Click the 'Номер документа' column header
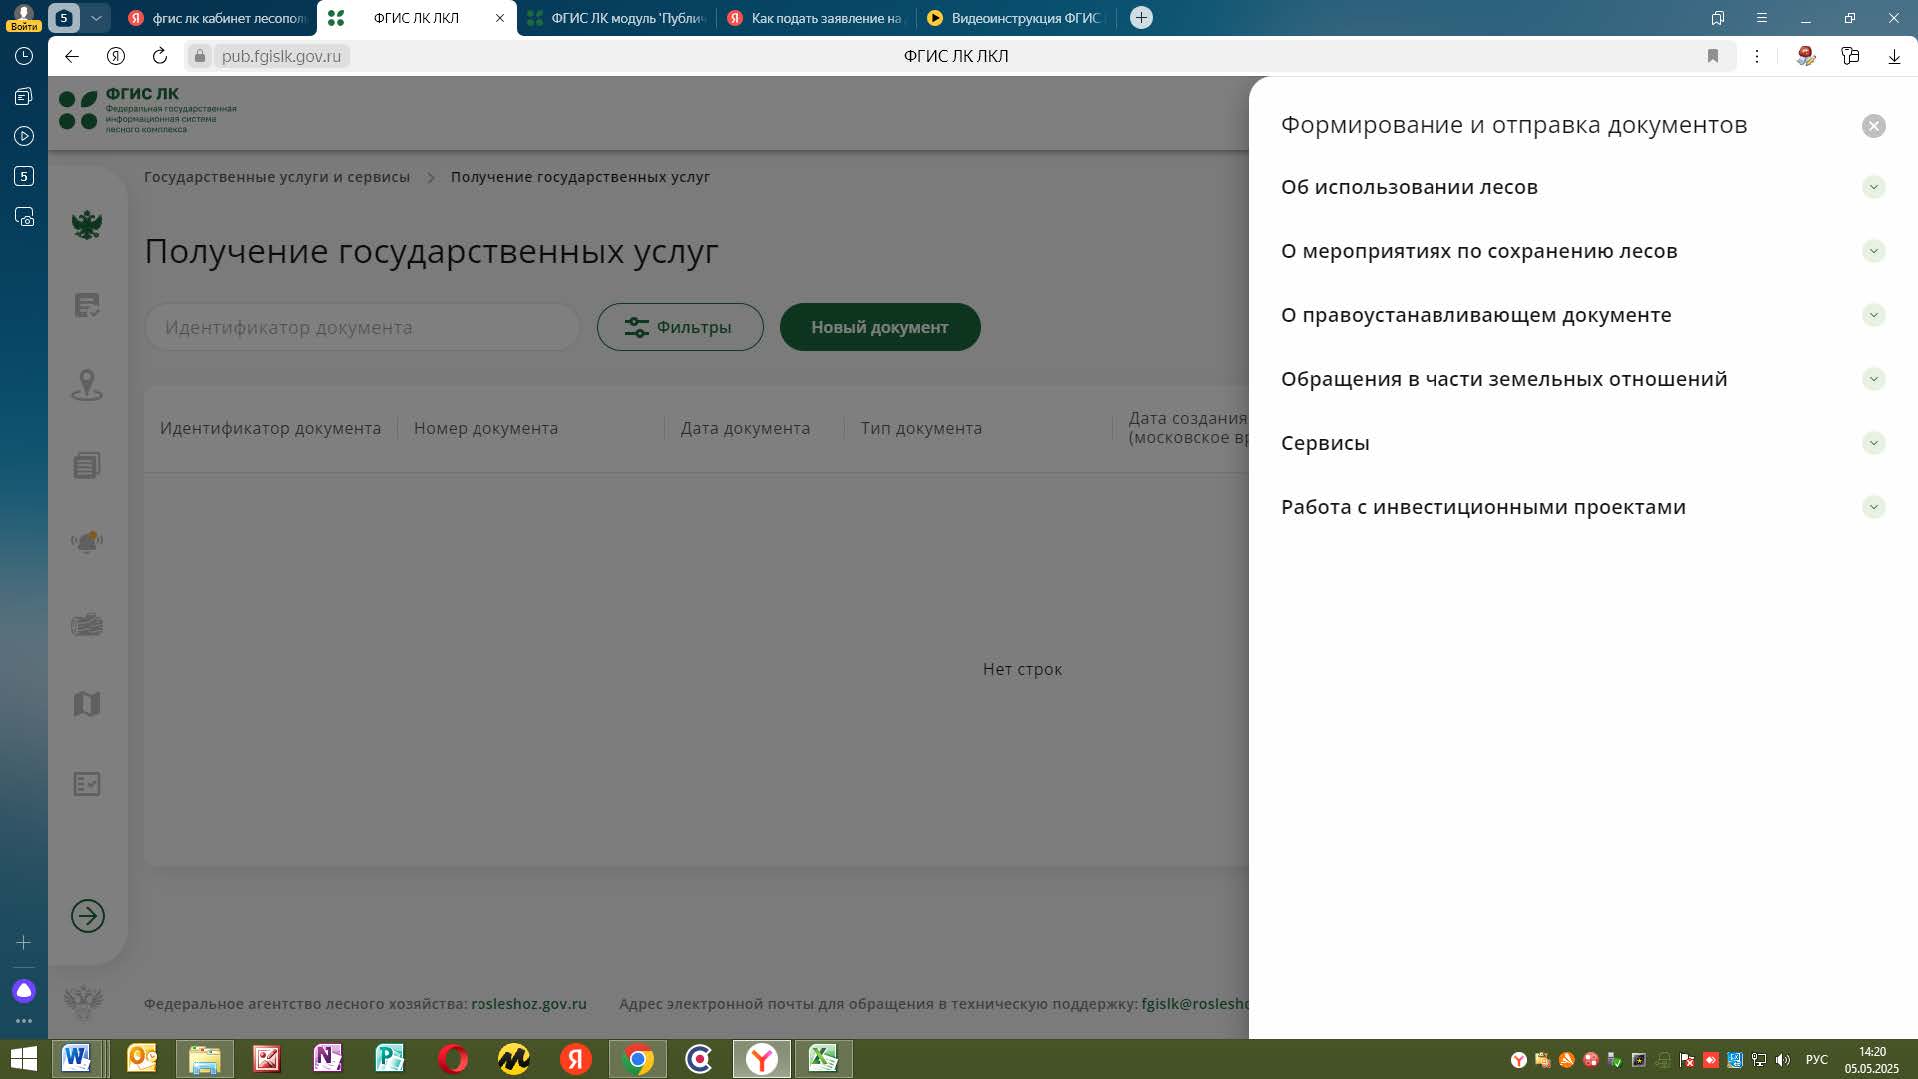The width and height of the screenshot is (1918, 1079). point(486,428)
